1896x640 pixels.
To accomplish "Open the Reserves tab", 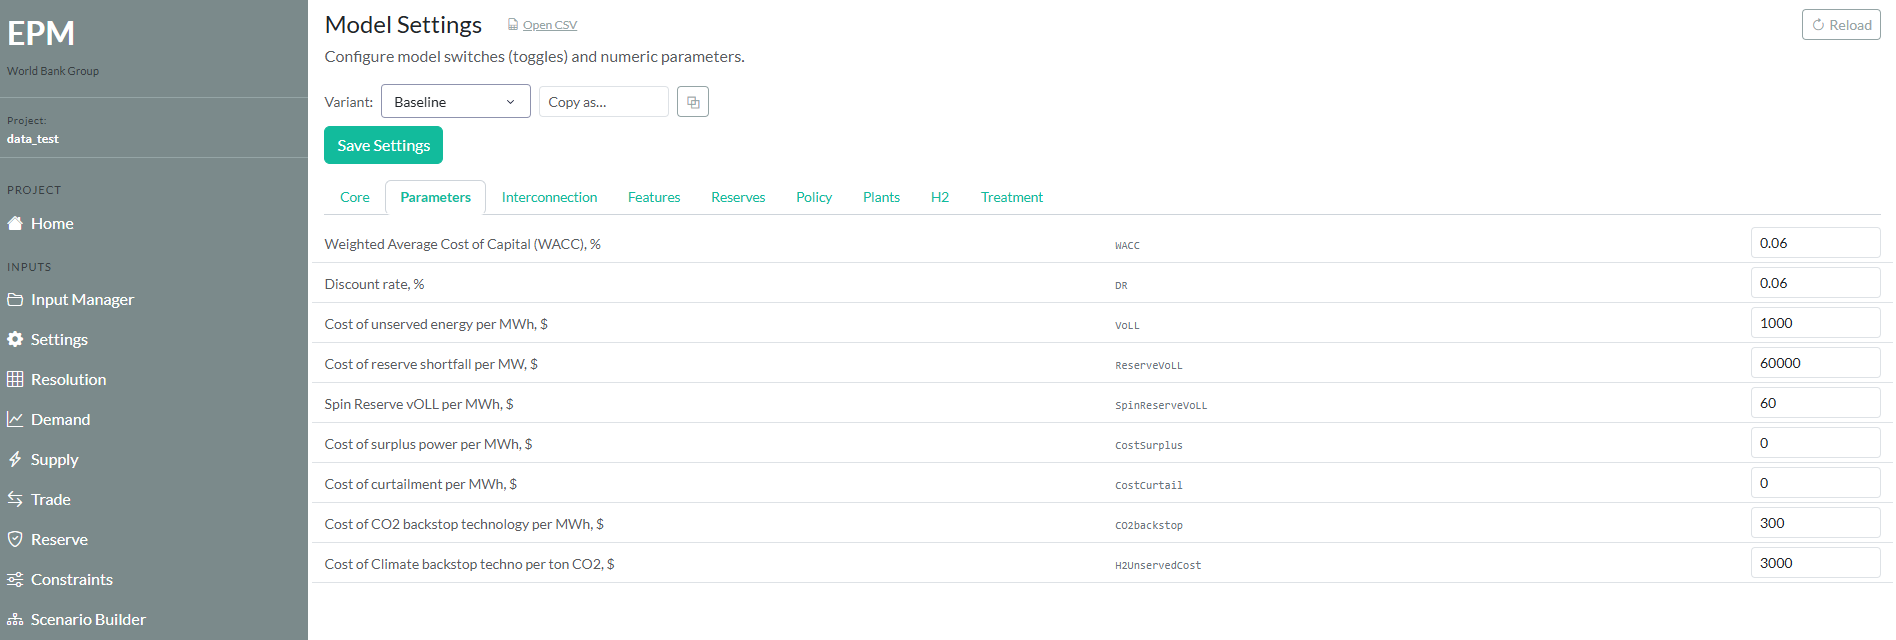I will (738, 197).
